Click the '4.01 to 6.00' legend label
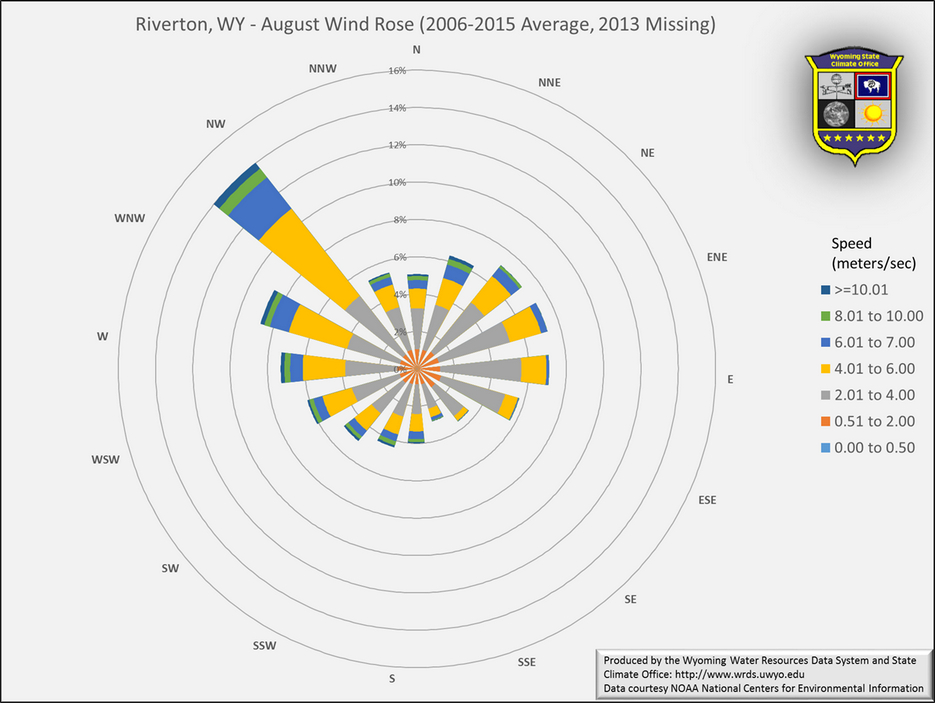 (x=874, y=368)
